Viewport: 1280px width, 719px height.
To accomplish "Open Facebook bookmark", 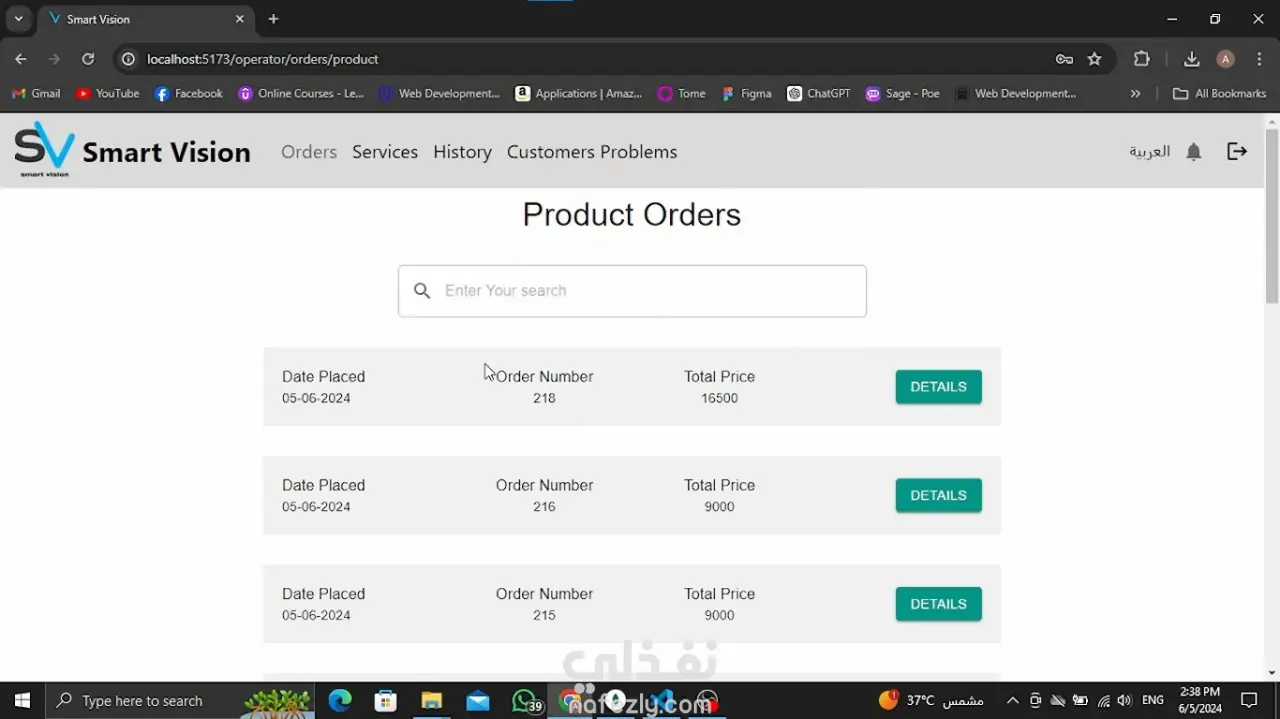I will [x=188, y=93].
